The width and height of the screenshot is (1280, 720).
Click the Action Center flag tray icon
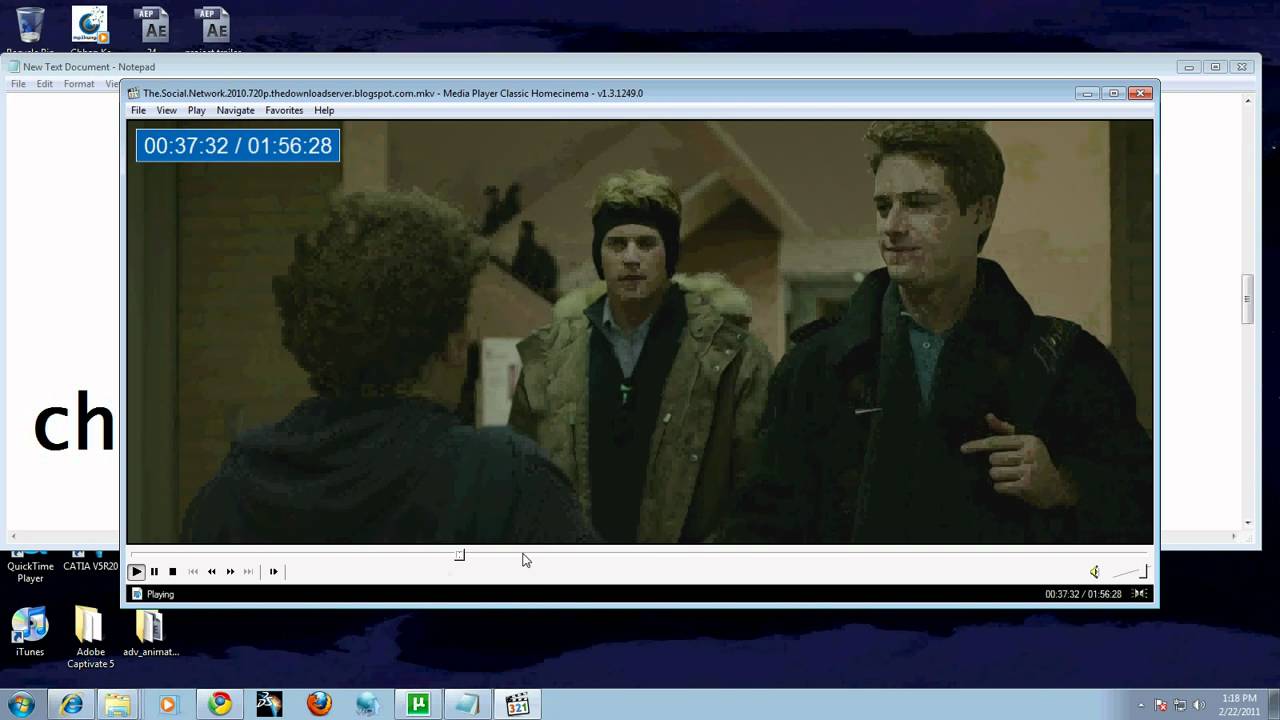[1161, 705]
